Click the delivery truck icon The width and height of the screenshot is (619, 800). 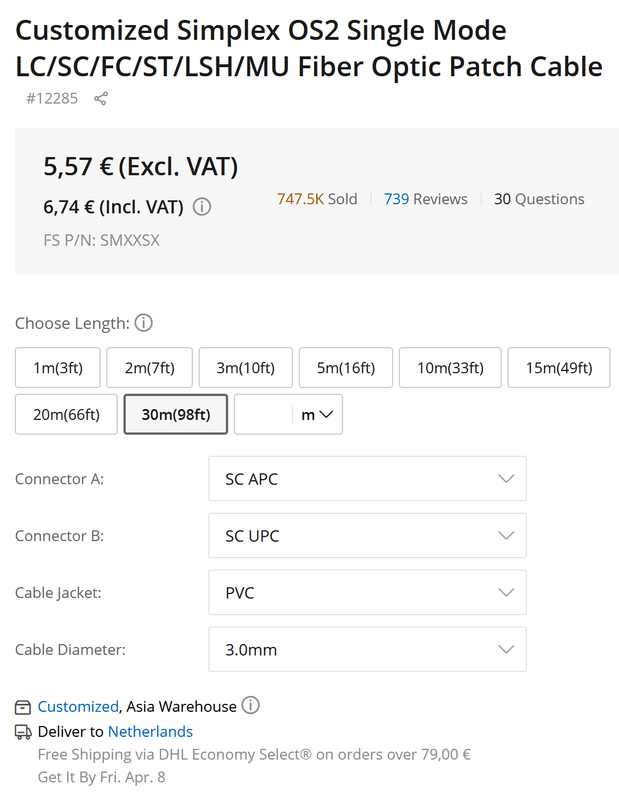coord(23,732)
